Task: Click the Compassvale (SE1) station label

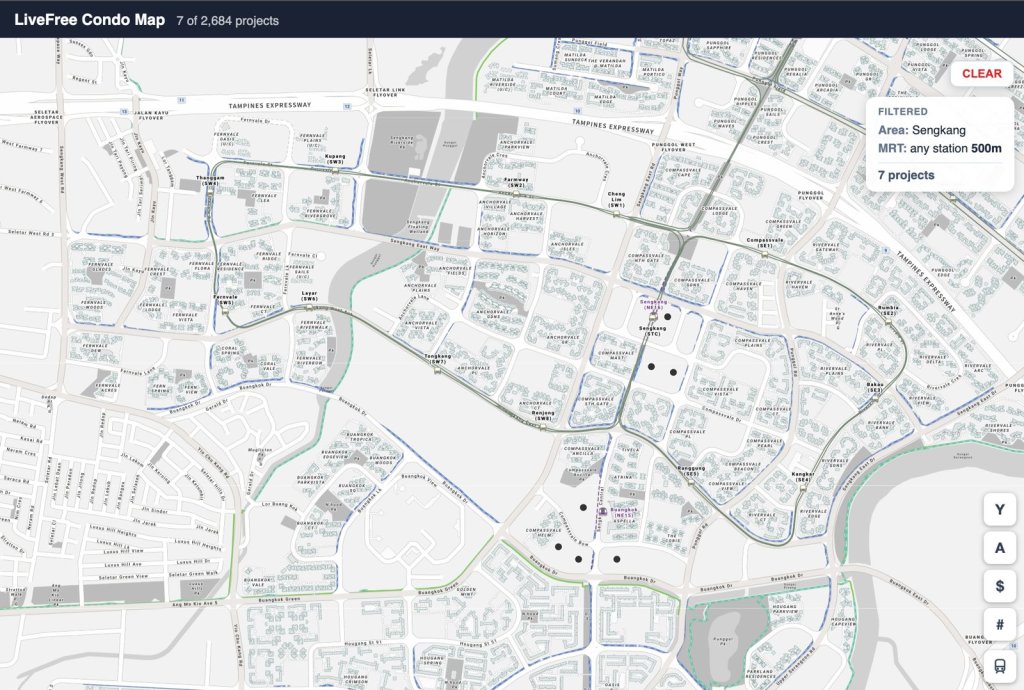Action: (x=764, y=242)
